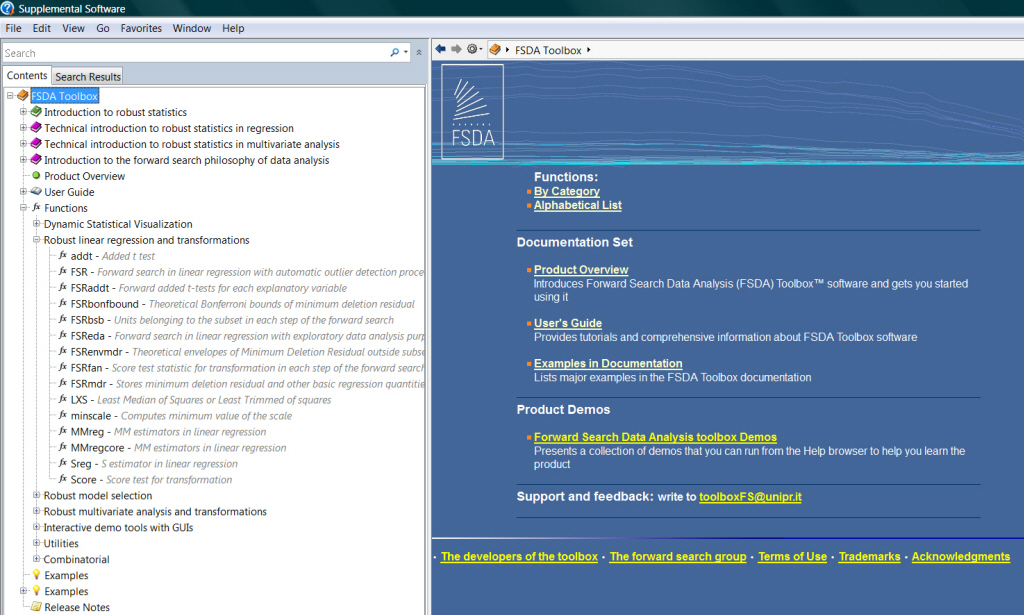Image resolution: width=1024 pixels, height=615 pixels.
Task: Click the fx icon beside Score
Action: (x=63, y=479)
